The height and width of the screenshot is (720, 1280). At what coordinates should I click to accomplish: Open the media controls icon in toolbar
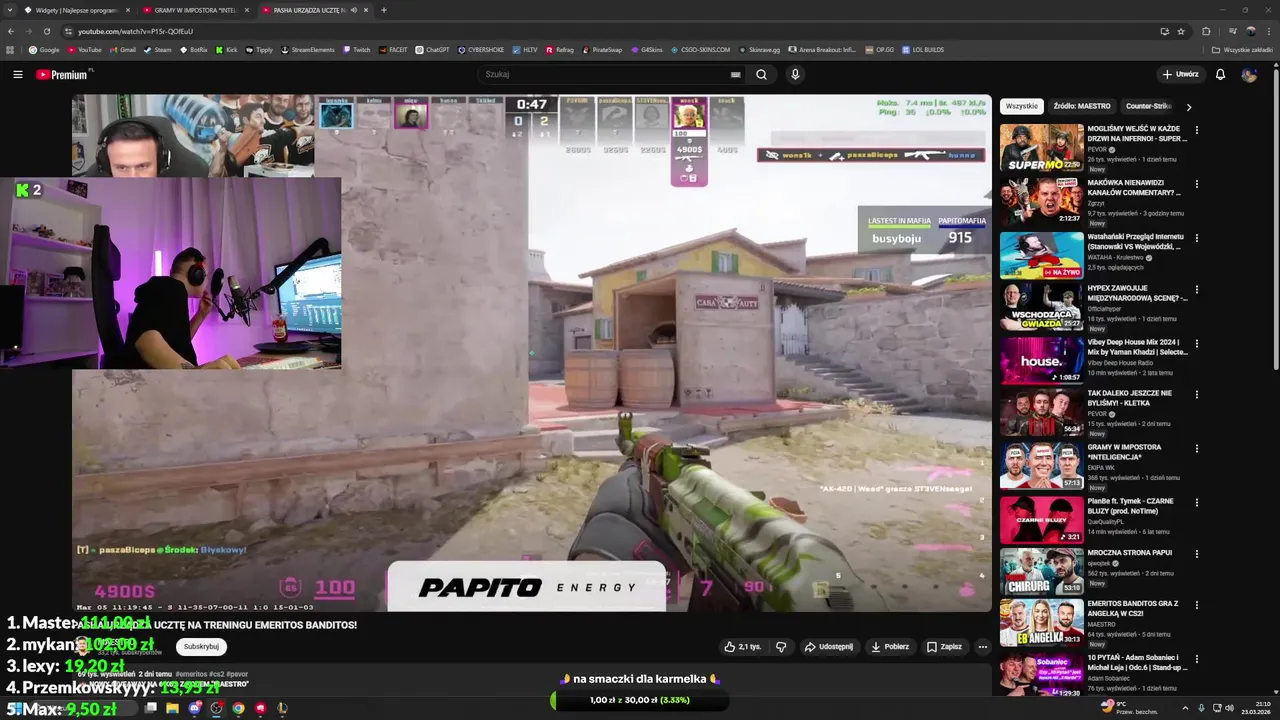1232,31
